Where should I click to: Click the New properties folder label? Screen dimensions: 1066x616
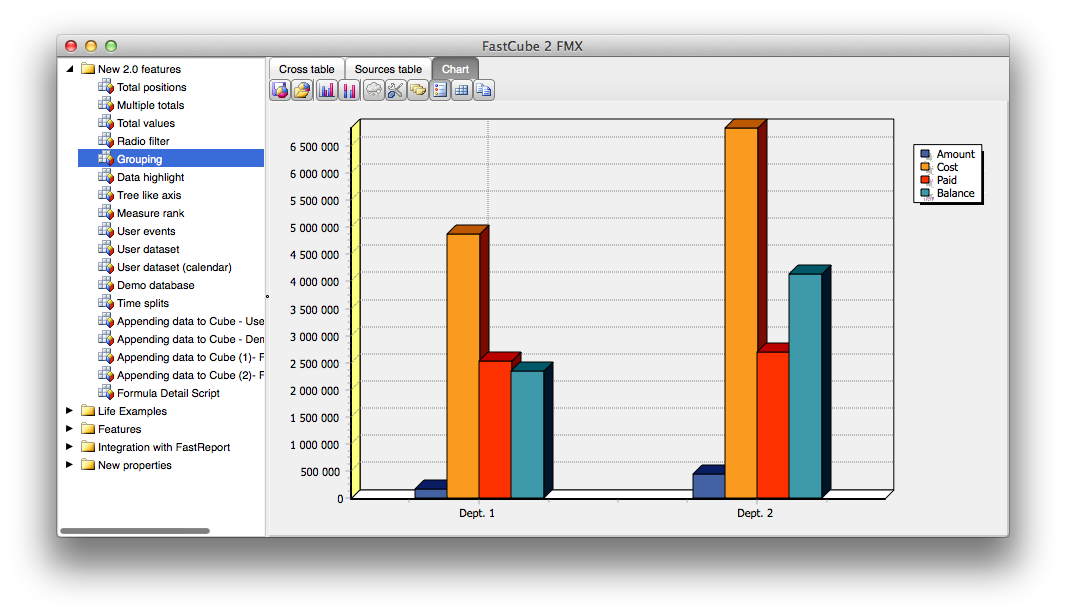point(135,465)
